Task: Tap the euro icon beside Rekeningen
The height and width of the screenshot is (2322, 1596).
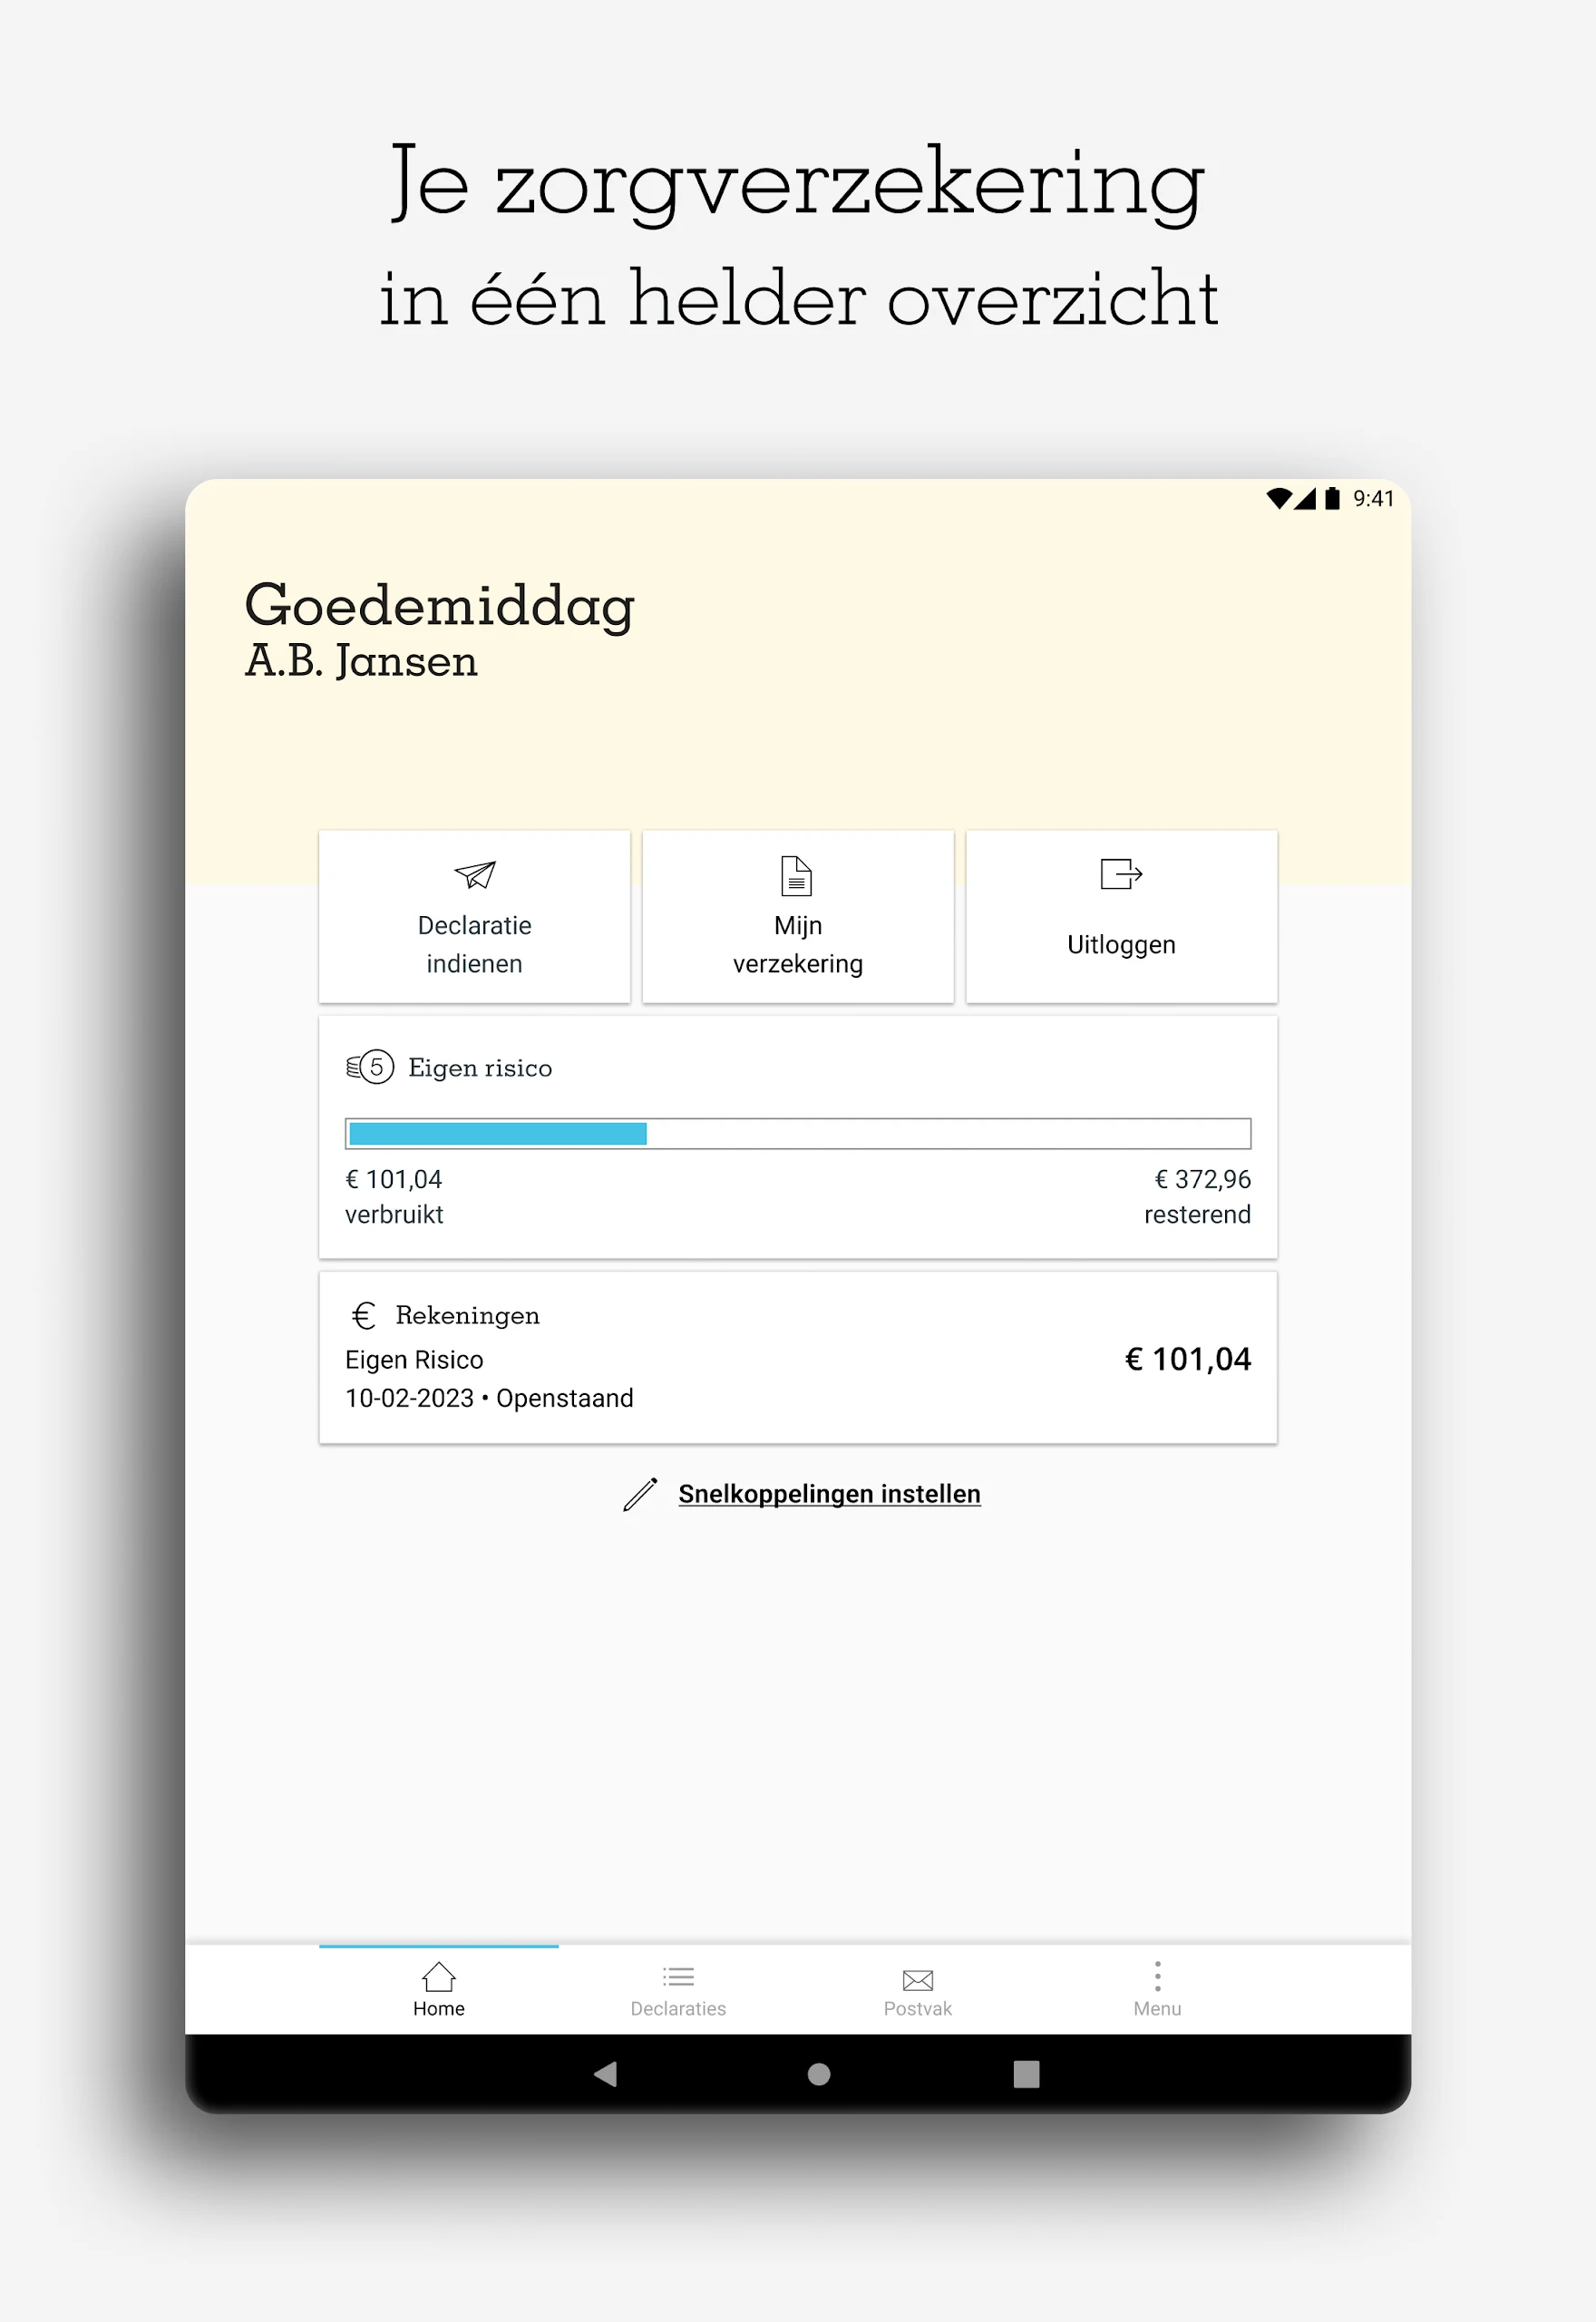Action: [363, 1315]
